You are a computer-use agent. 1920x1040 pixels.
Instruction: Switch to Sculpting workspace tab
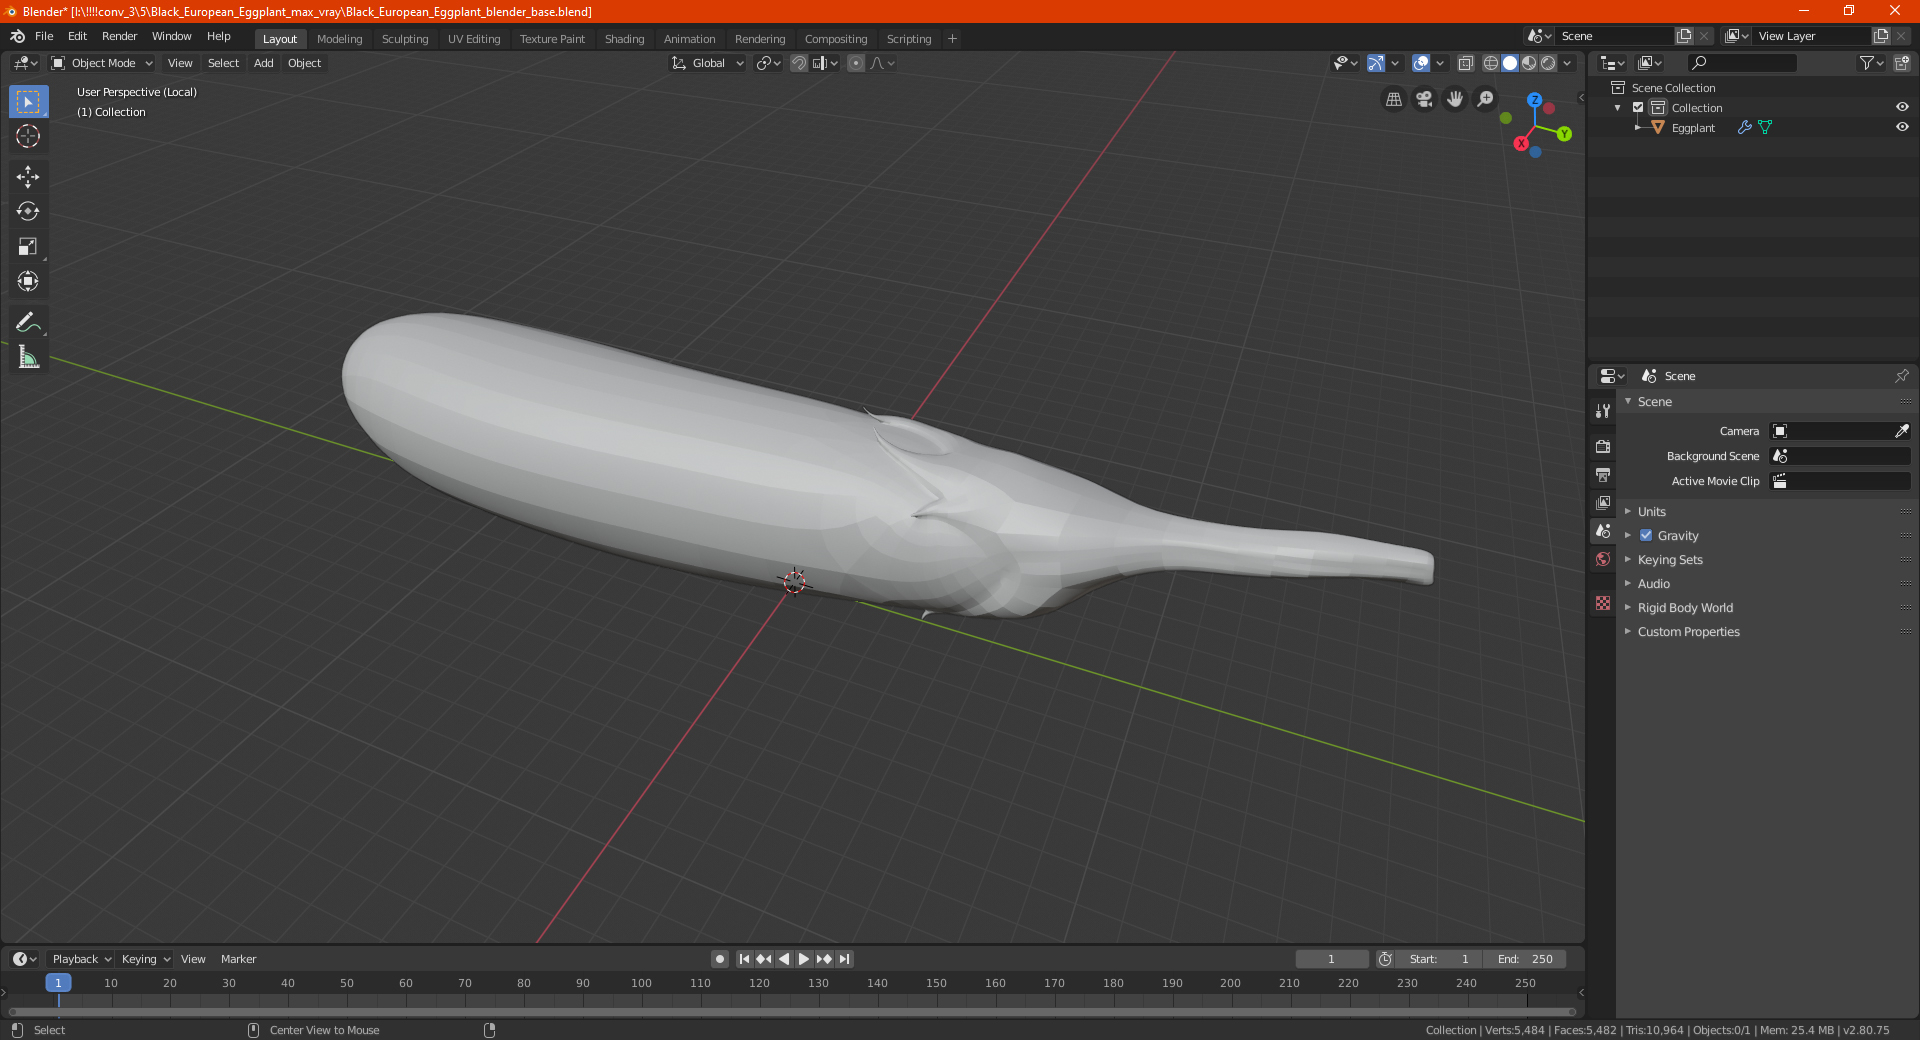pyautogui.click(x=405, y=39)
